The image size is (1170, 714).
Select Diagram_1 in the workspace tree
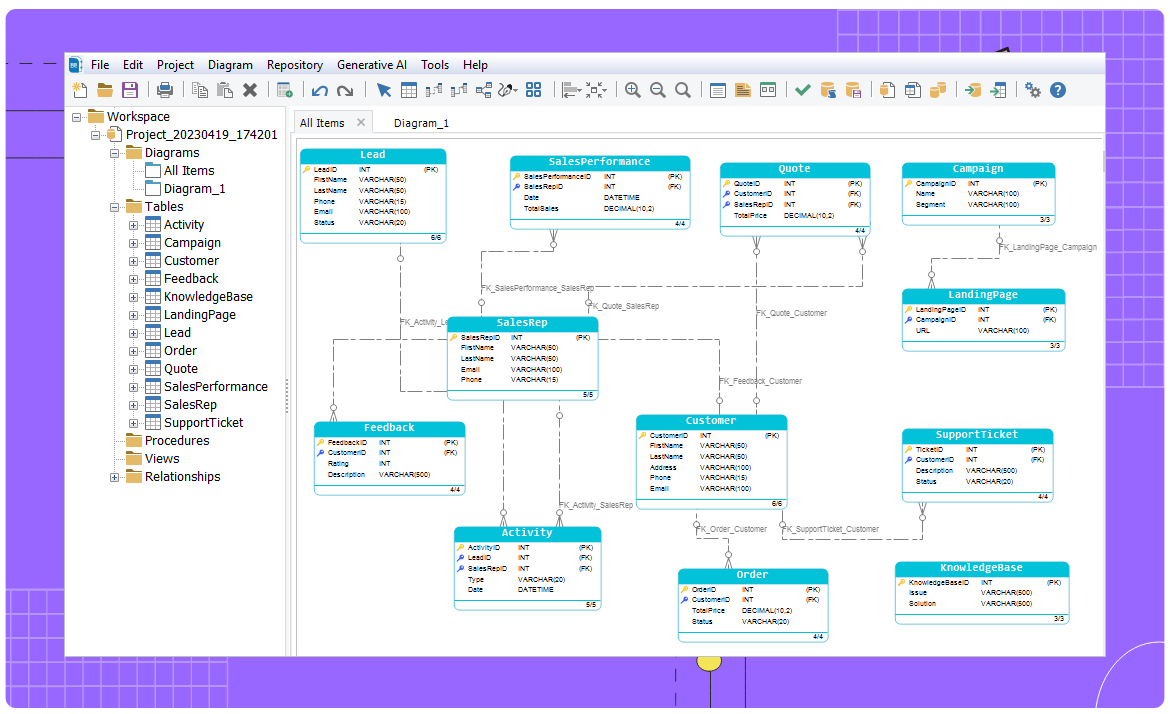coord(194,189)
